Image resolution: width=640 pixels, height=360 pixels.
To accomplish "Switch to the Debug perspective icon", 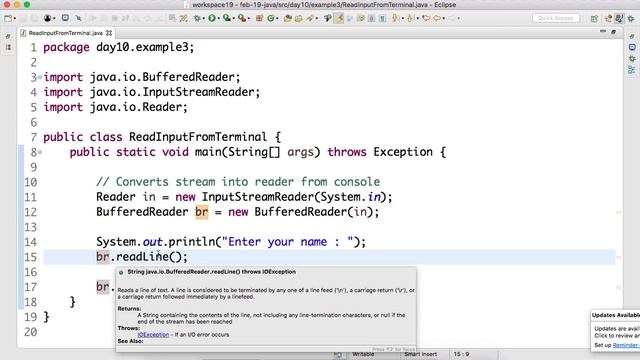I will [x=631, y=19].
